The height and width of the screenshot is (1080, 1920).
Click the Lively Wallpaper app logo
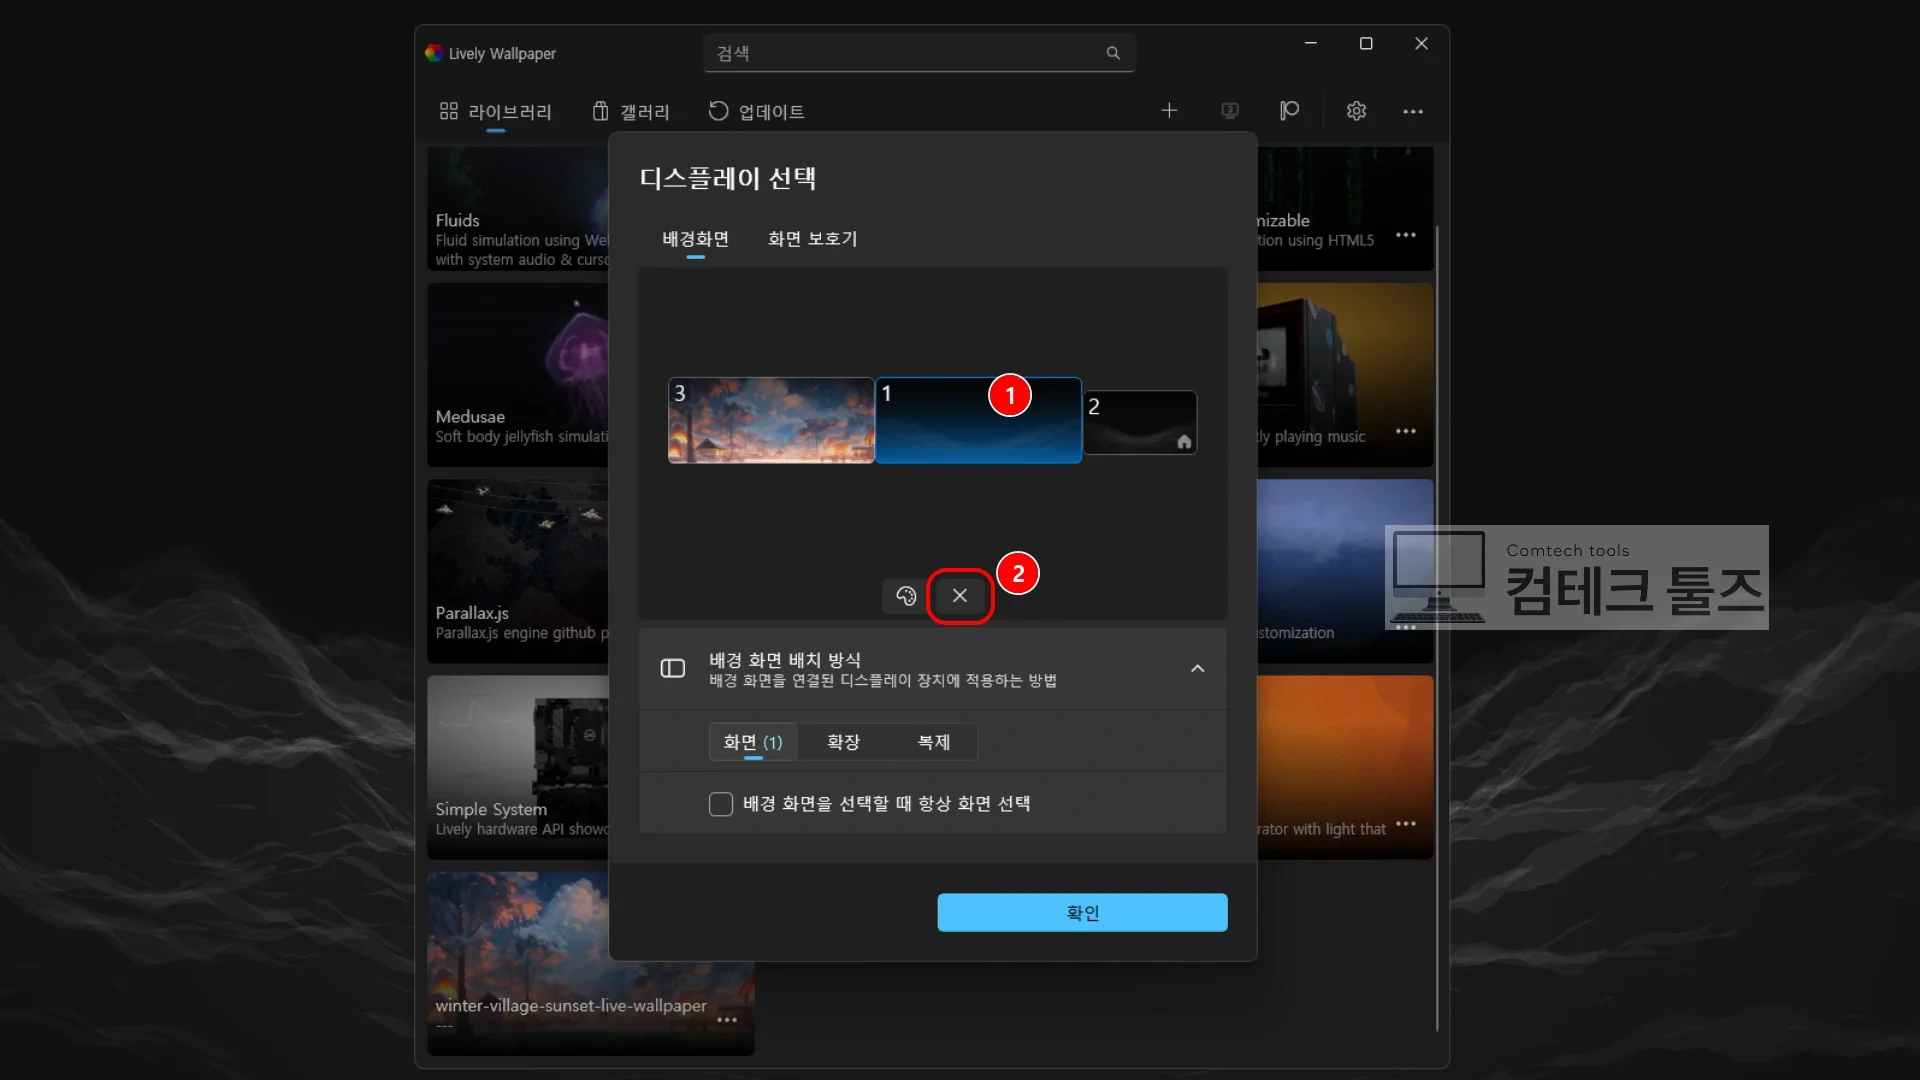pyautogui.click(x=434, y=53)
